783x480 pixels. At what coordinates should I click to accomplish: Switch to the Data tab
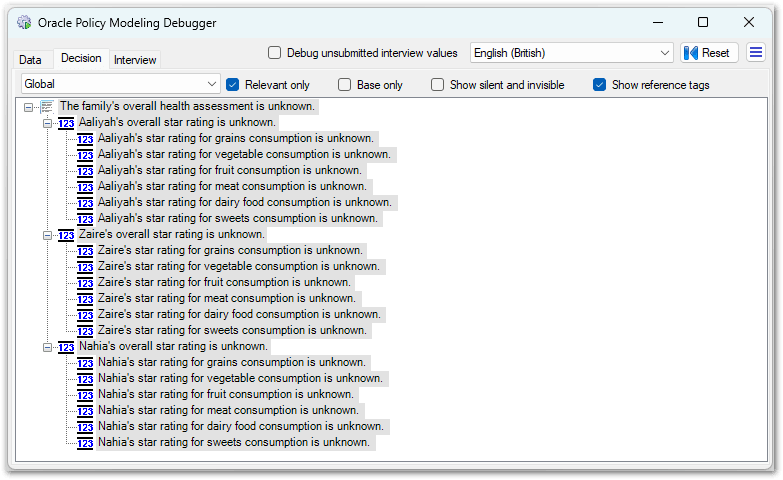coord(30,59)
